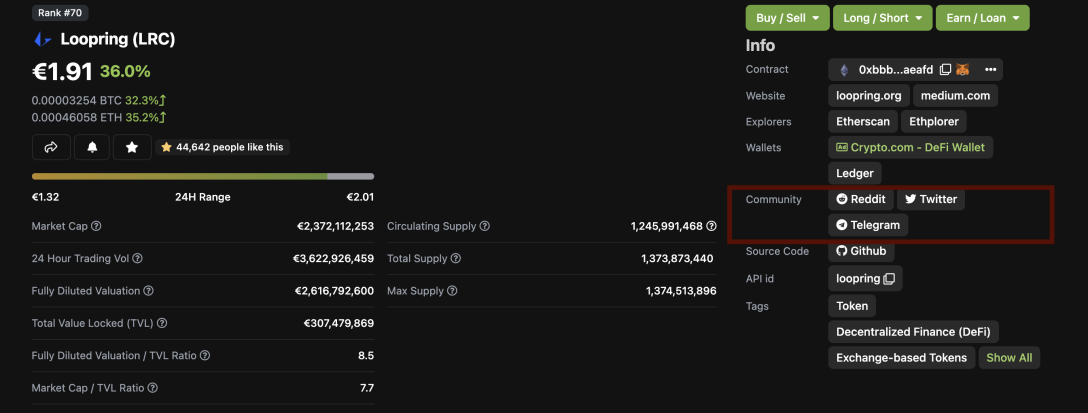Click the Loopring (LRC) heading
Screen dimensions: 1088x413
tap(117, 40)
